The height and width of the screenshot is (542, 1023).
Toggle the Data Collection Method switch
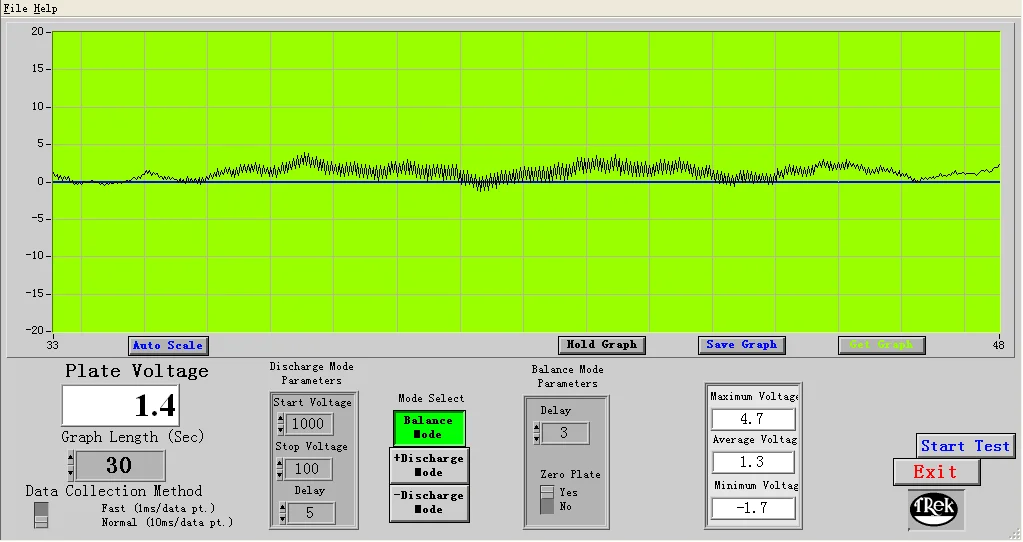(41, 514)
